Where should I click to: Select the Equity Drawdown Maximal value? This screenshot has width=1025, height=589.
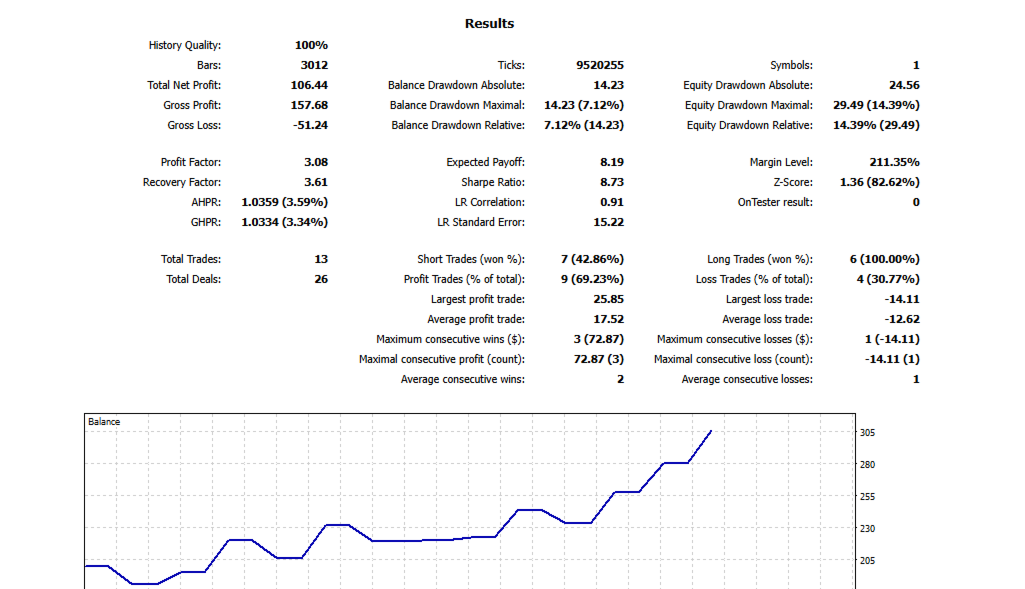click(876, 105)
